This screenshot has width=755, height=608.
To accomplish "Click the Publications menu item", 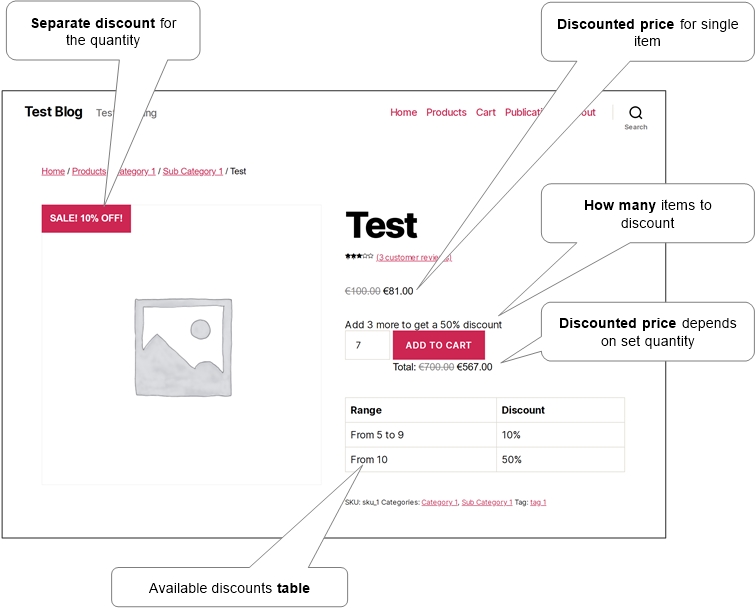I will pos(524,112).
